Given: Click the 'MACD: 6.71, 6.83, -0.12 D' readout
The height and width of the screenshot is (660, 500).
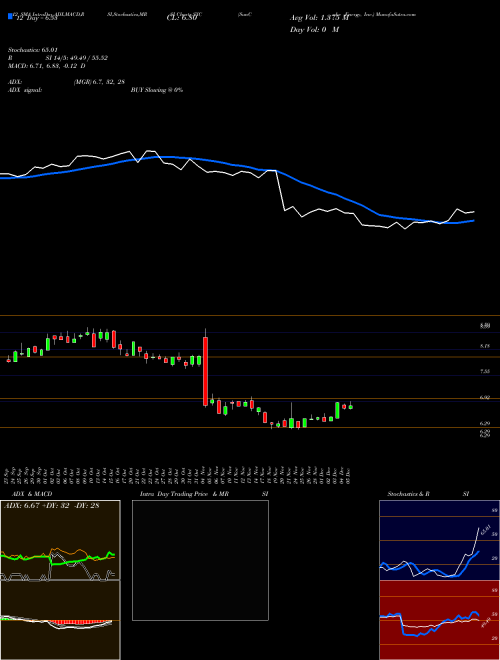Looking at the screenshot, I should [46, 66].
